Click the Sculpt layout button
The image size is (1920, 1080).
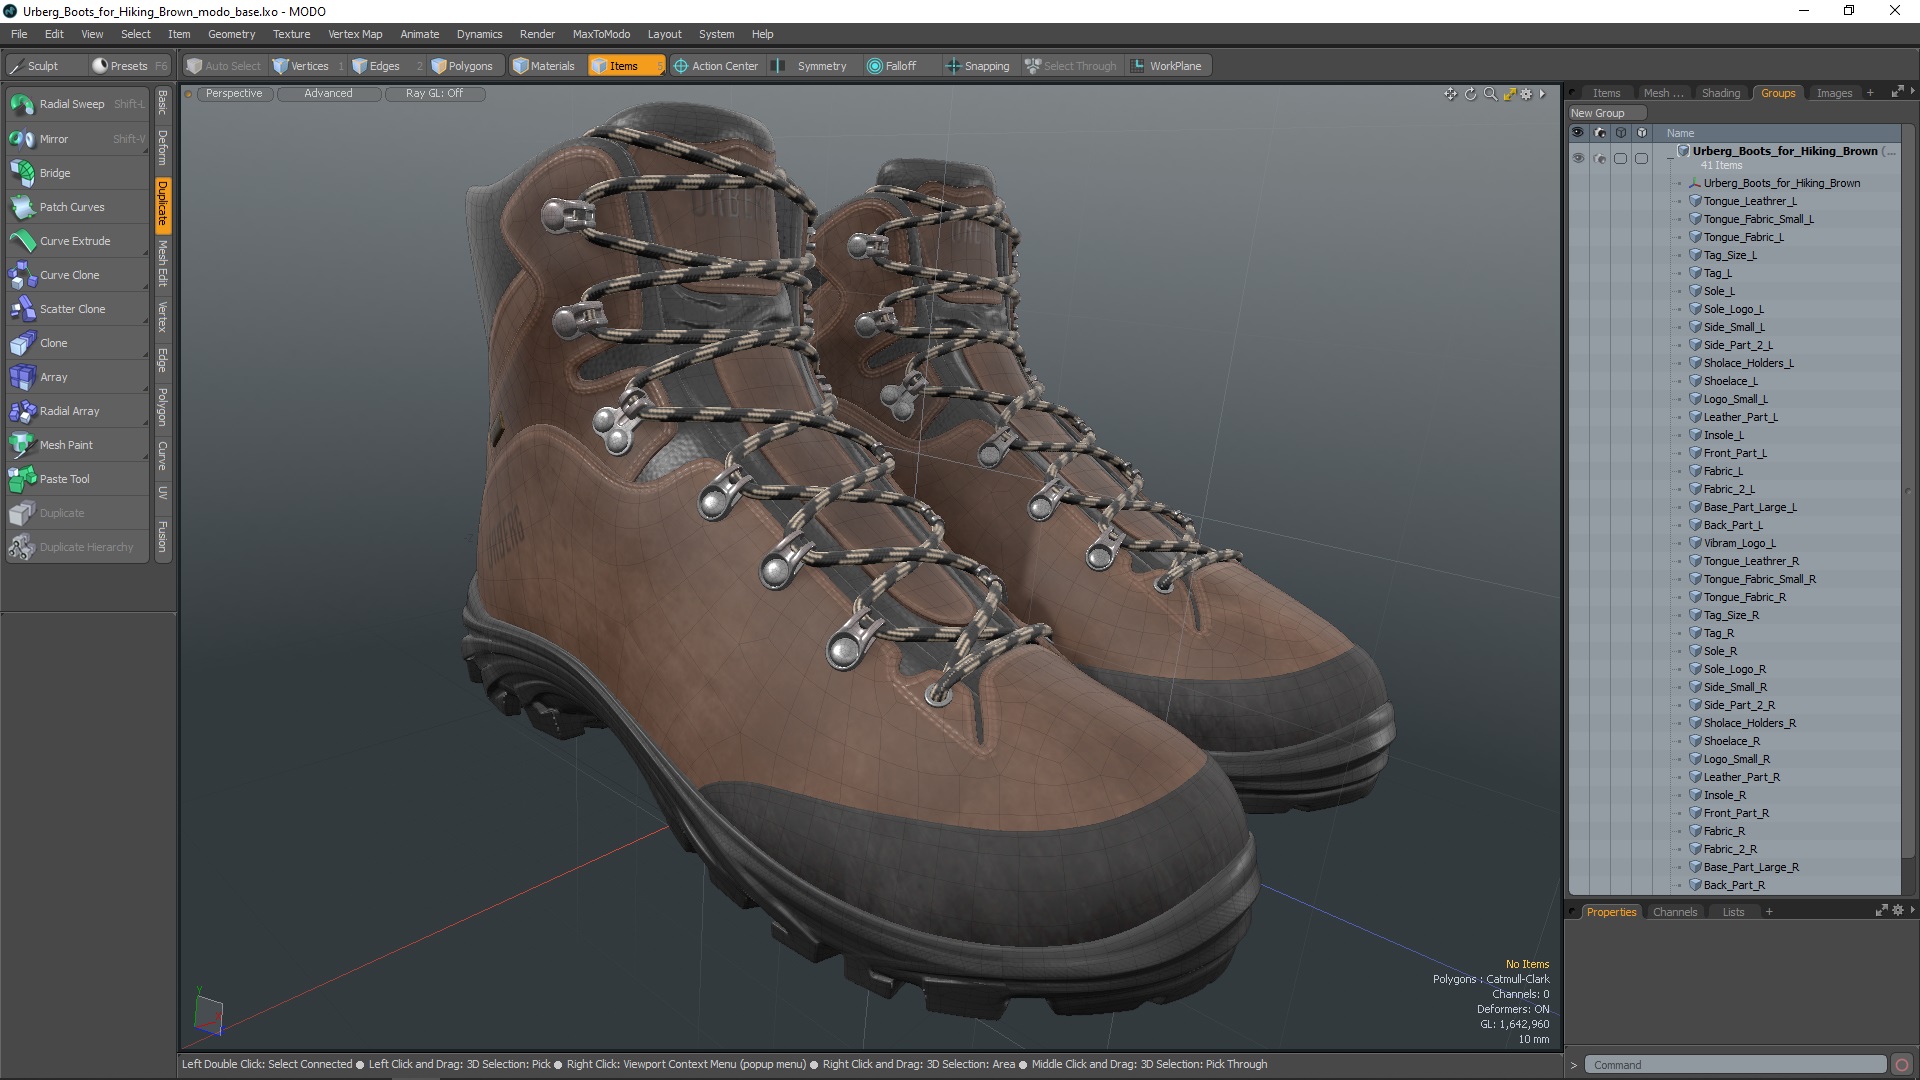[45, 66]
